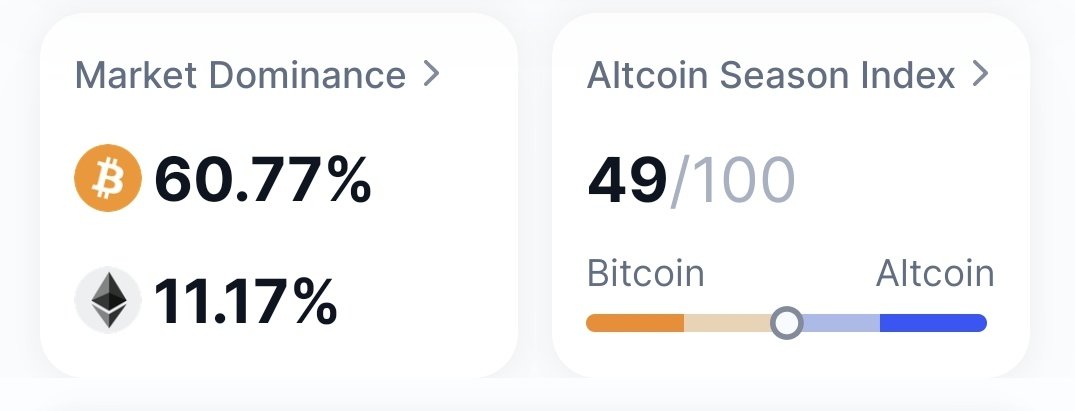The height and width of the screenshot is (411, 1075).
Task: Open Market Dominance chevron arrow
Action: pos(431,73)
